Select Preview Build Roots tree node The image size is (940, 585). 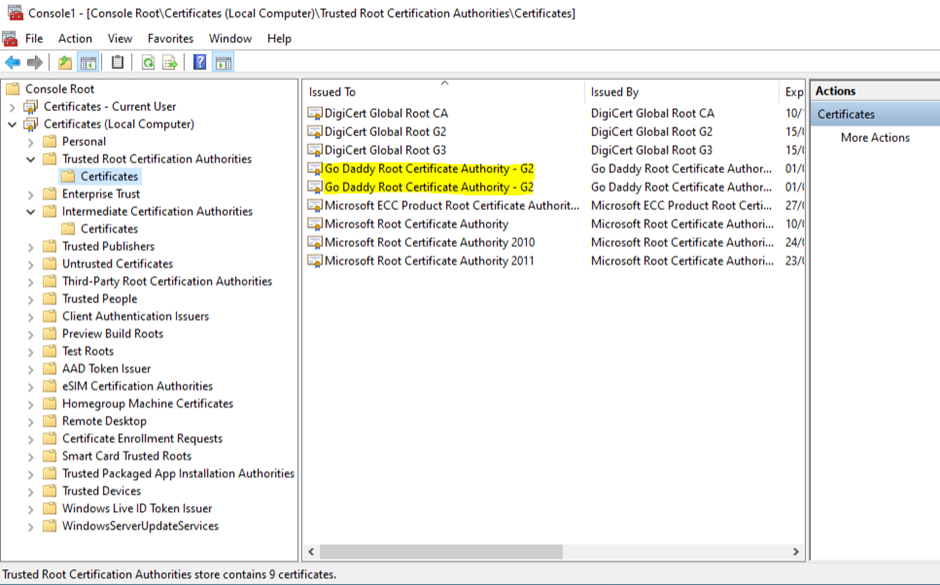pos(113,333)
